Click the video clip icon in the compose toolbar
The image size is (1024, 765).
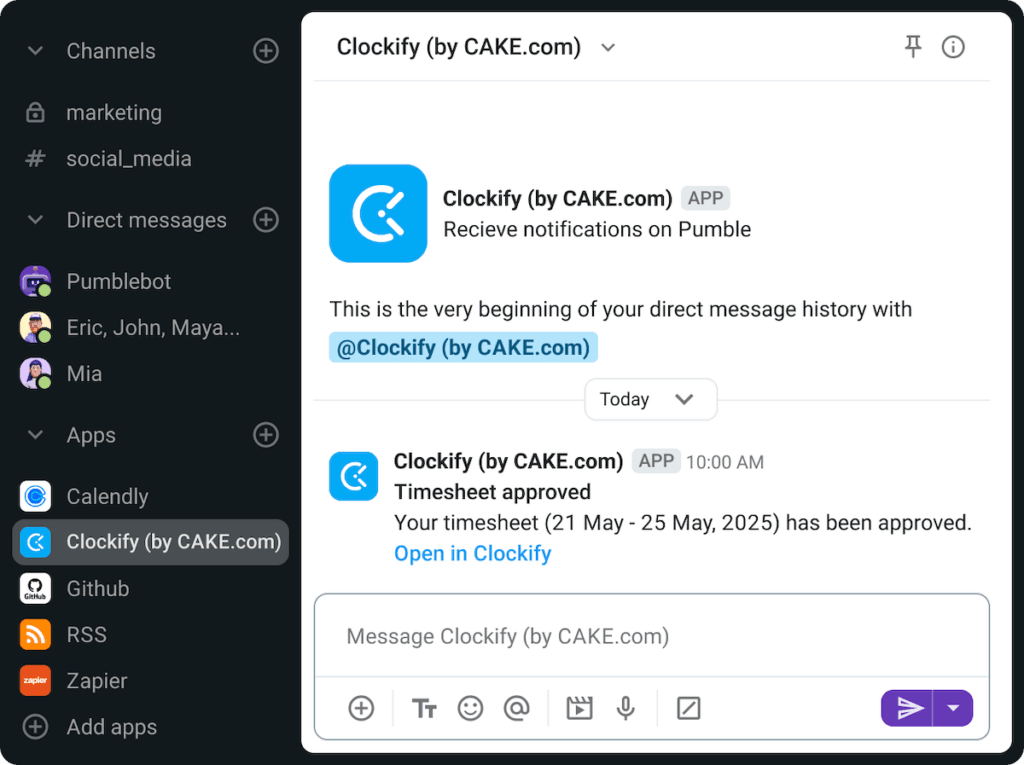pos(579,708)
